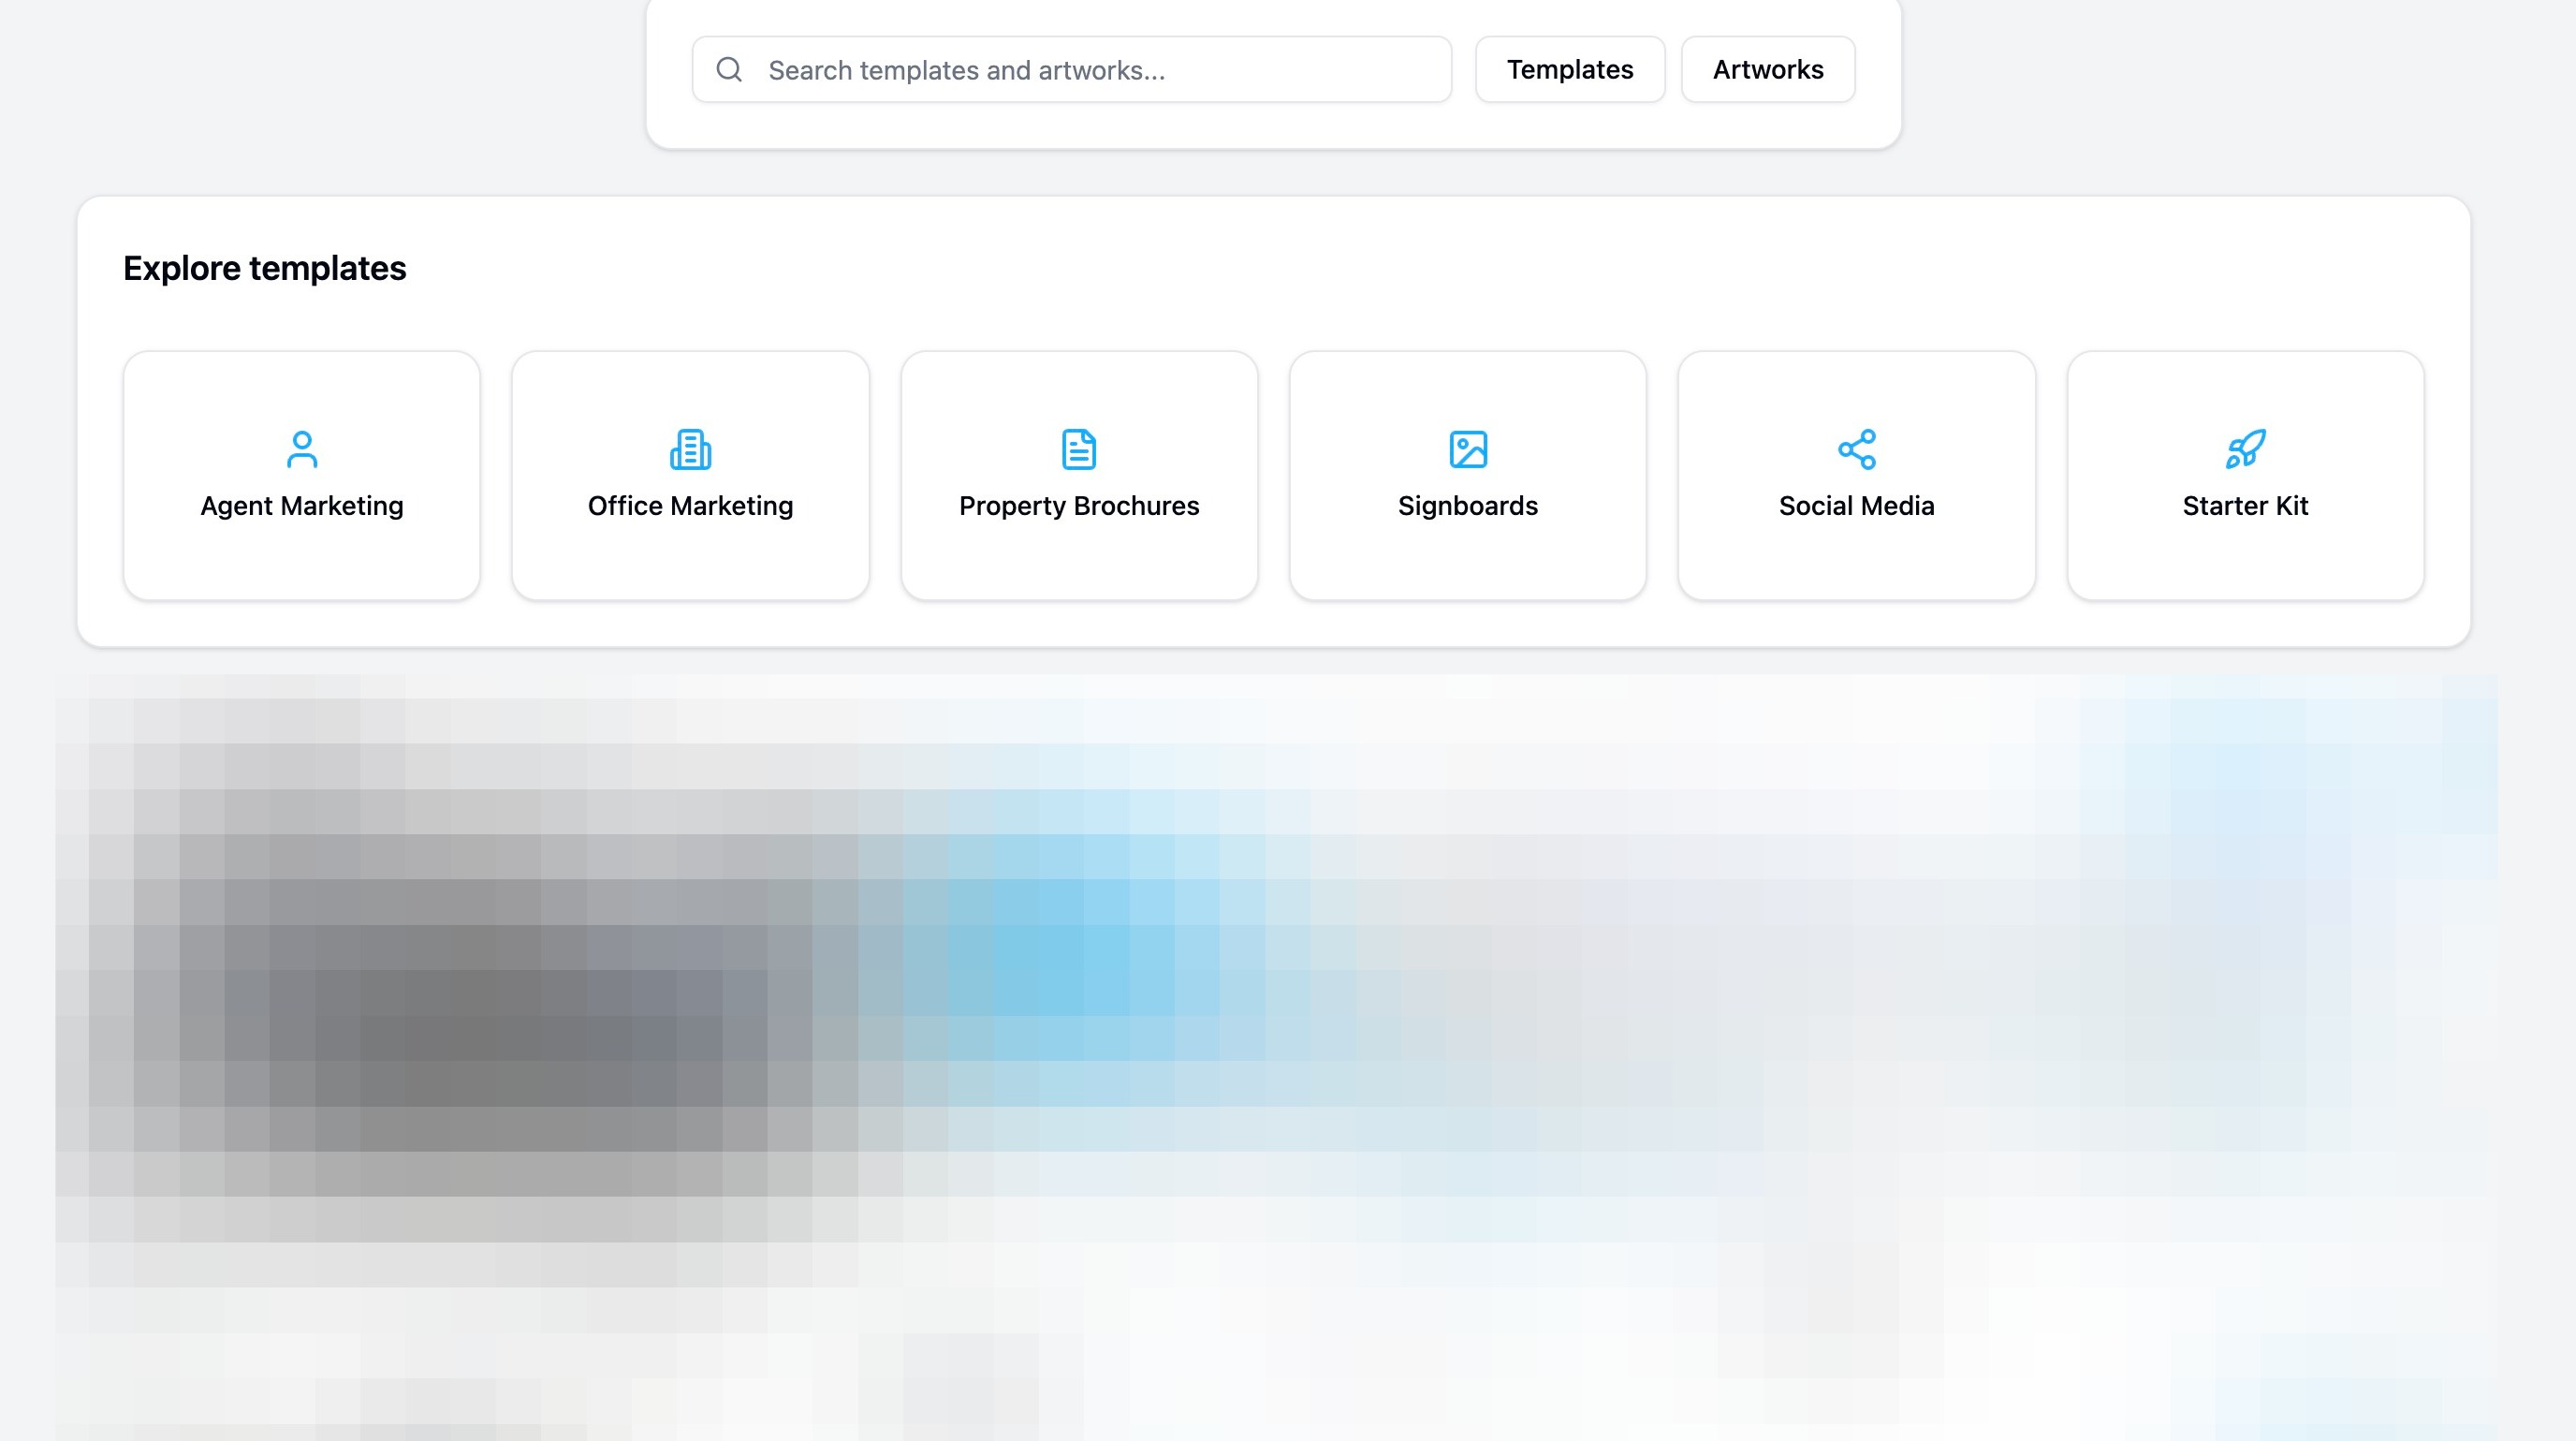Click the Agent Marketing person icon
2576x1441 pixels.
[x=302, y=449]
